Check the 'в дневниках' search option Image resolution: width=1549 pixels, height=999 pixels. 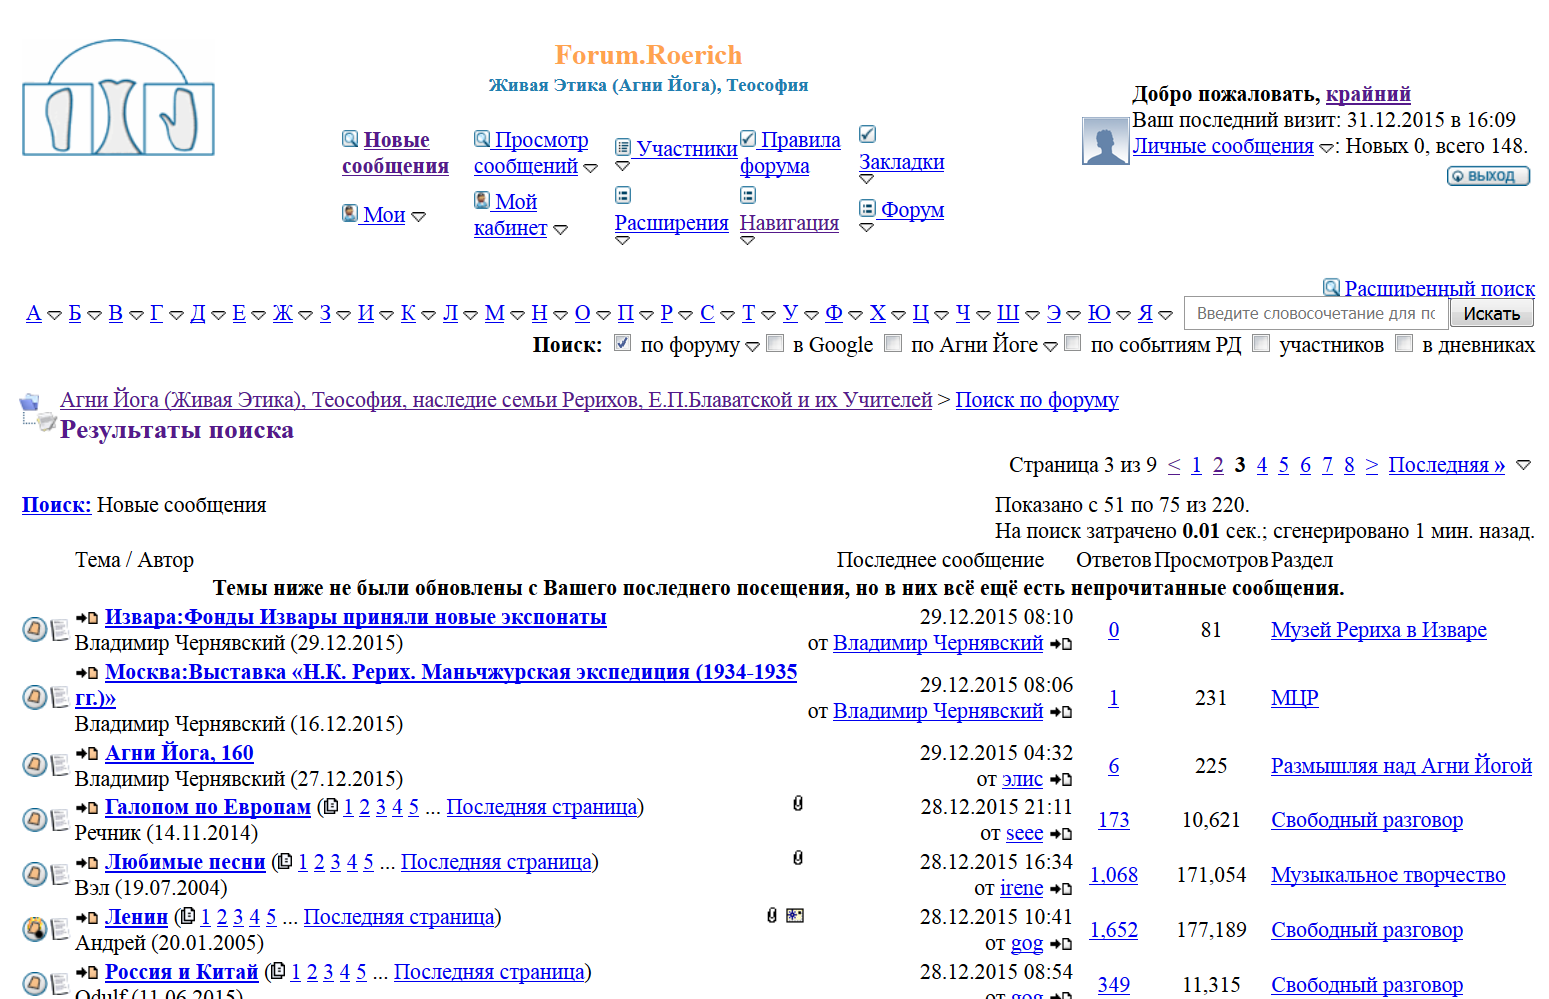[1404, 343]
